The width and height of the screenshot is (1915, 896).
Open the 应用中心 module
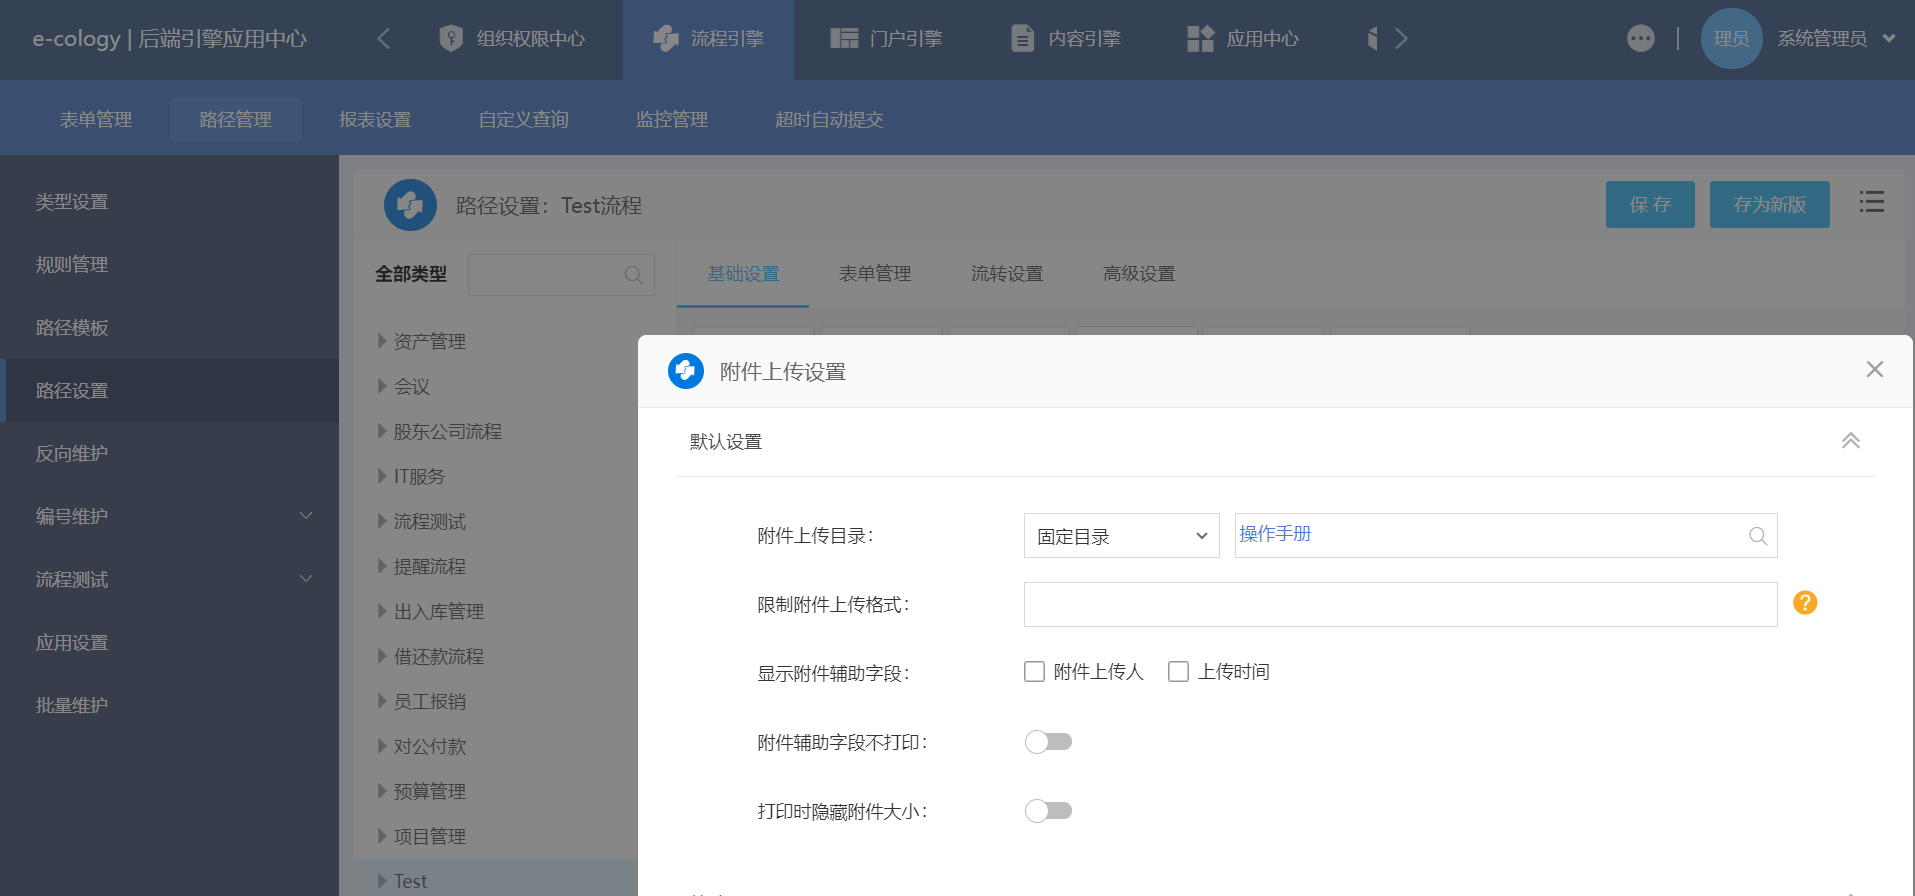[1243, 39]
